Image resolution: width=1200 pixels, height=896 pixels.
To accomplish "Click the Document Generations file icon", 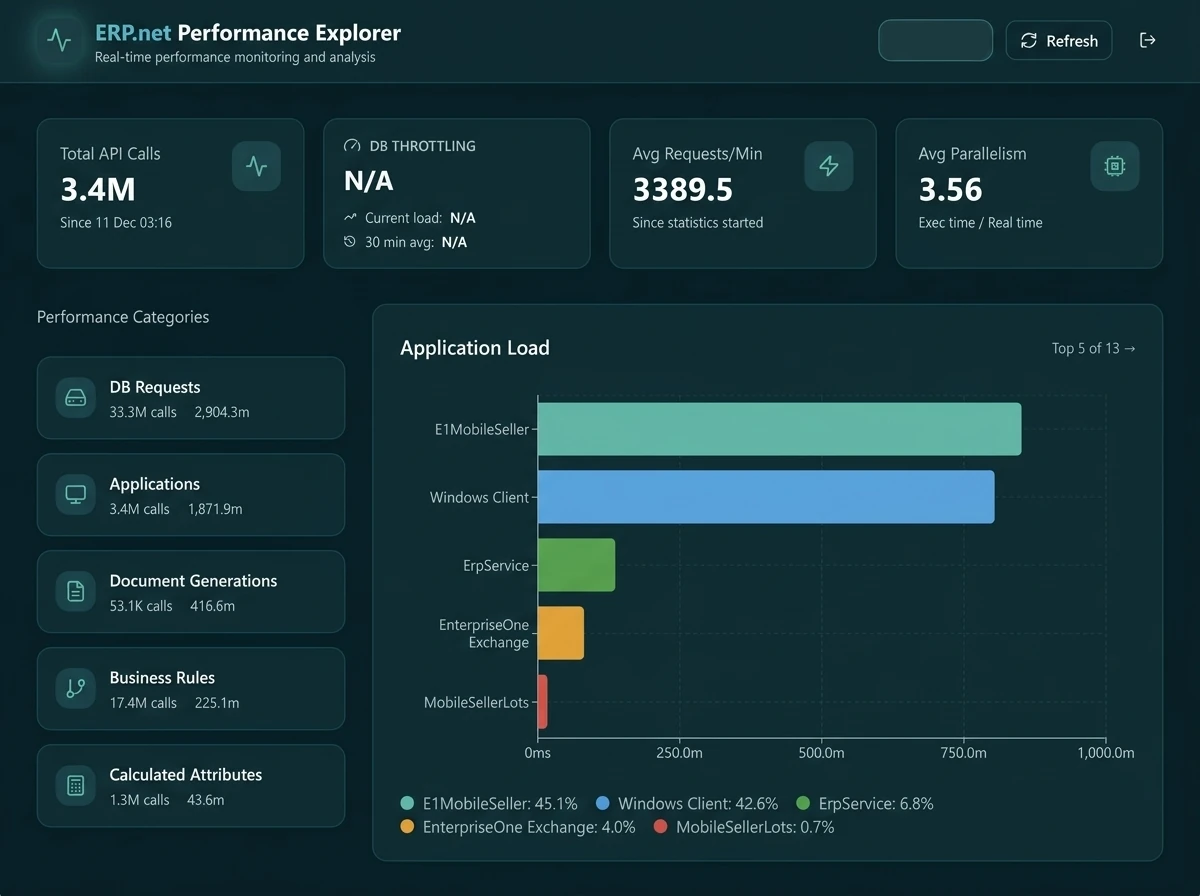I will (x=76, y=592).
